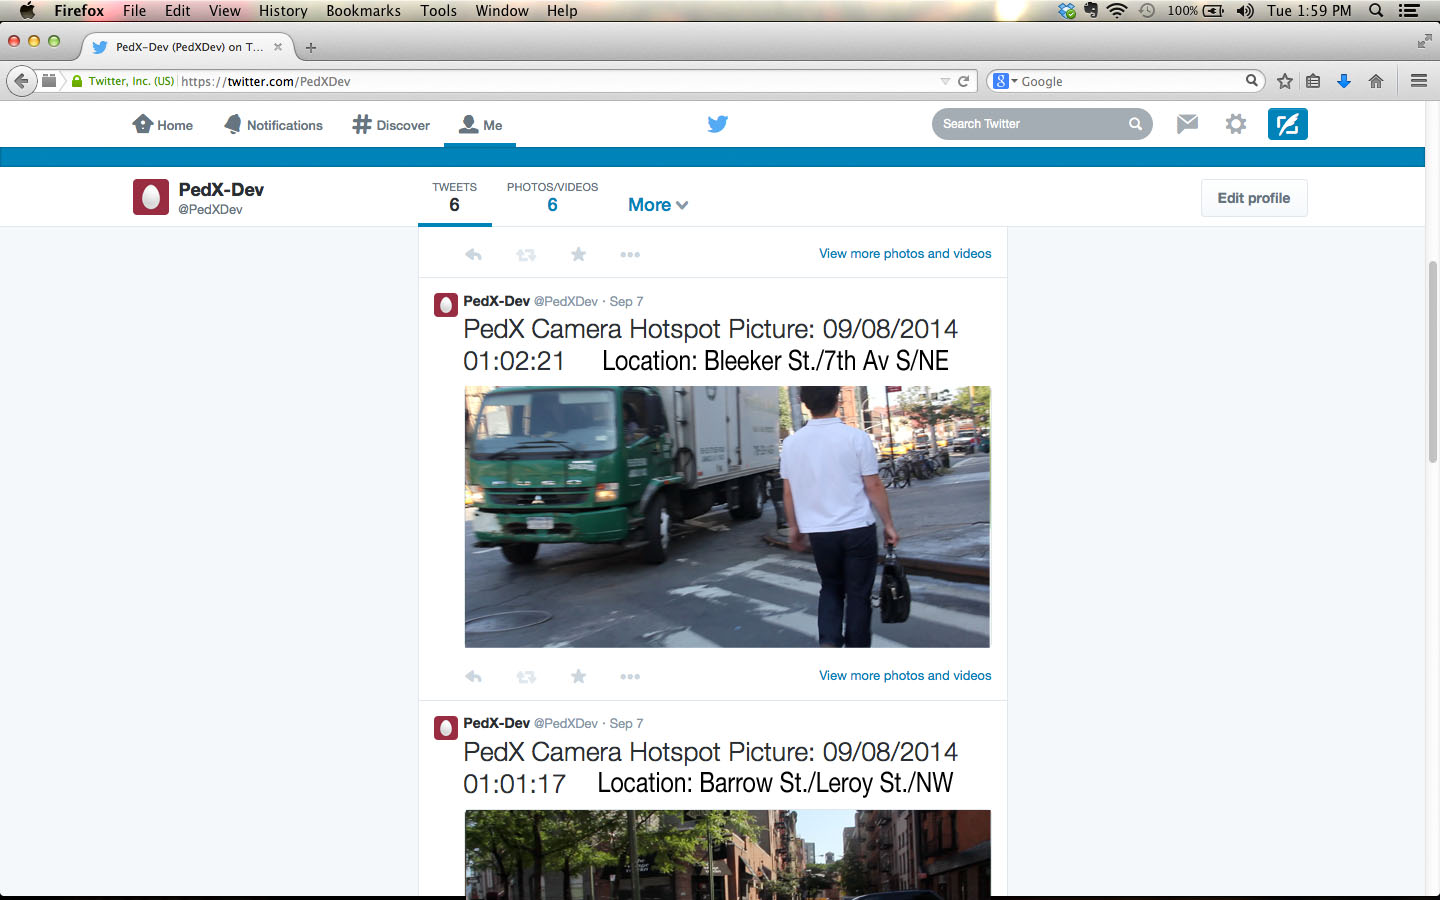Viewport: 1440px width, 900px height.
Task: Open more options for the Bleeker St. tweet
Action: click(x=630, y=677)
